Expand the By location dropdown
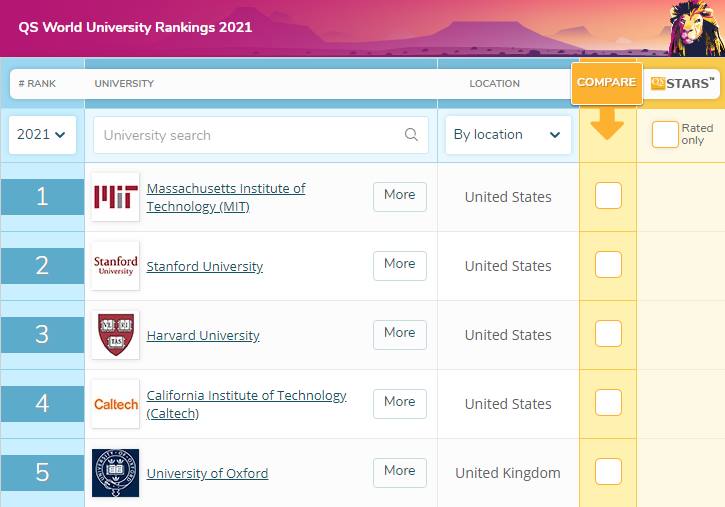The width and height of the screenshot is (725, 507). [x=508, y=134]
